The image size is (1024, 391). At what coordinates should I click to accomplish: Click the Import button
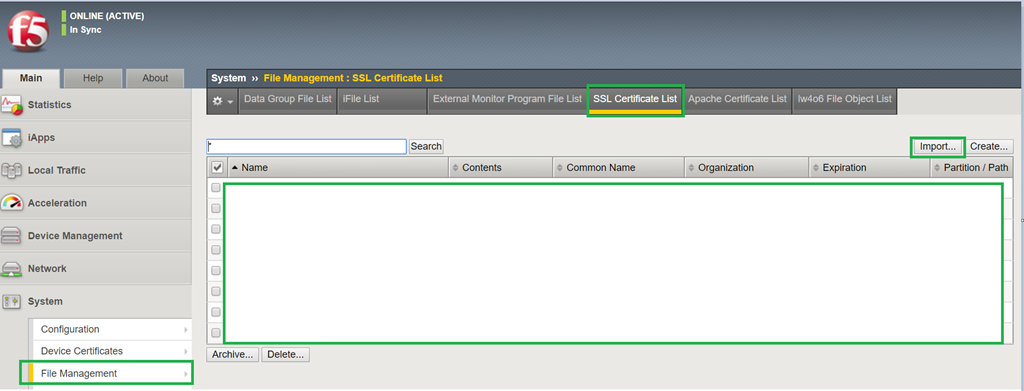pyautogui.click(x=938, y=146)
